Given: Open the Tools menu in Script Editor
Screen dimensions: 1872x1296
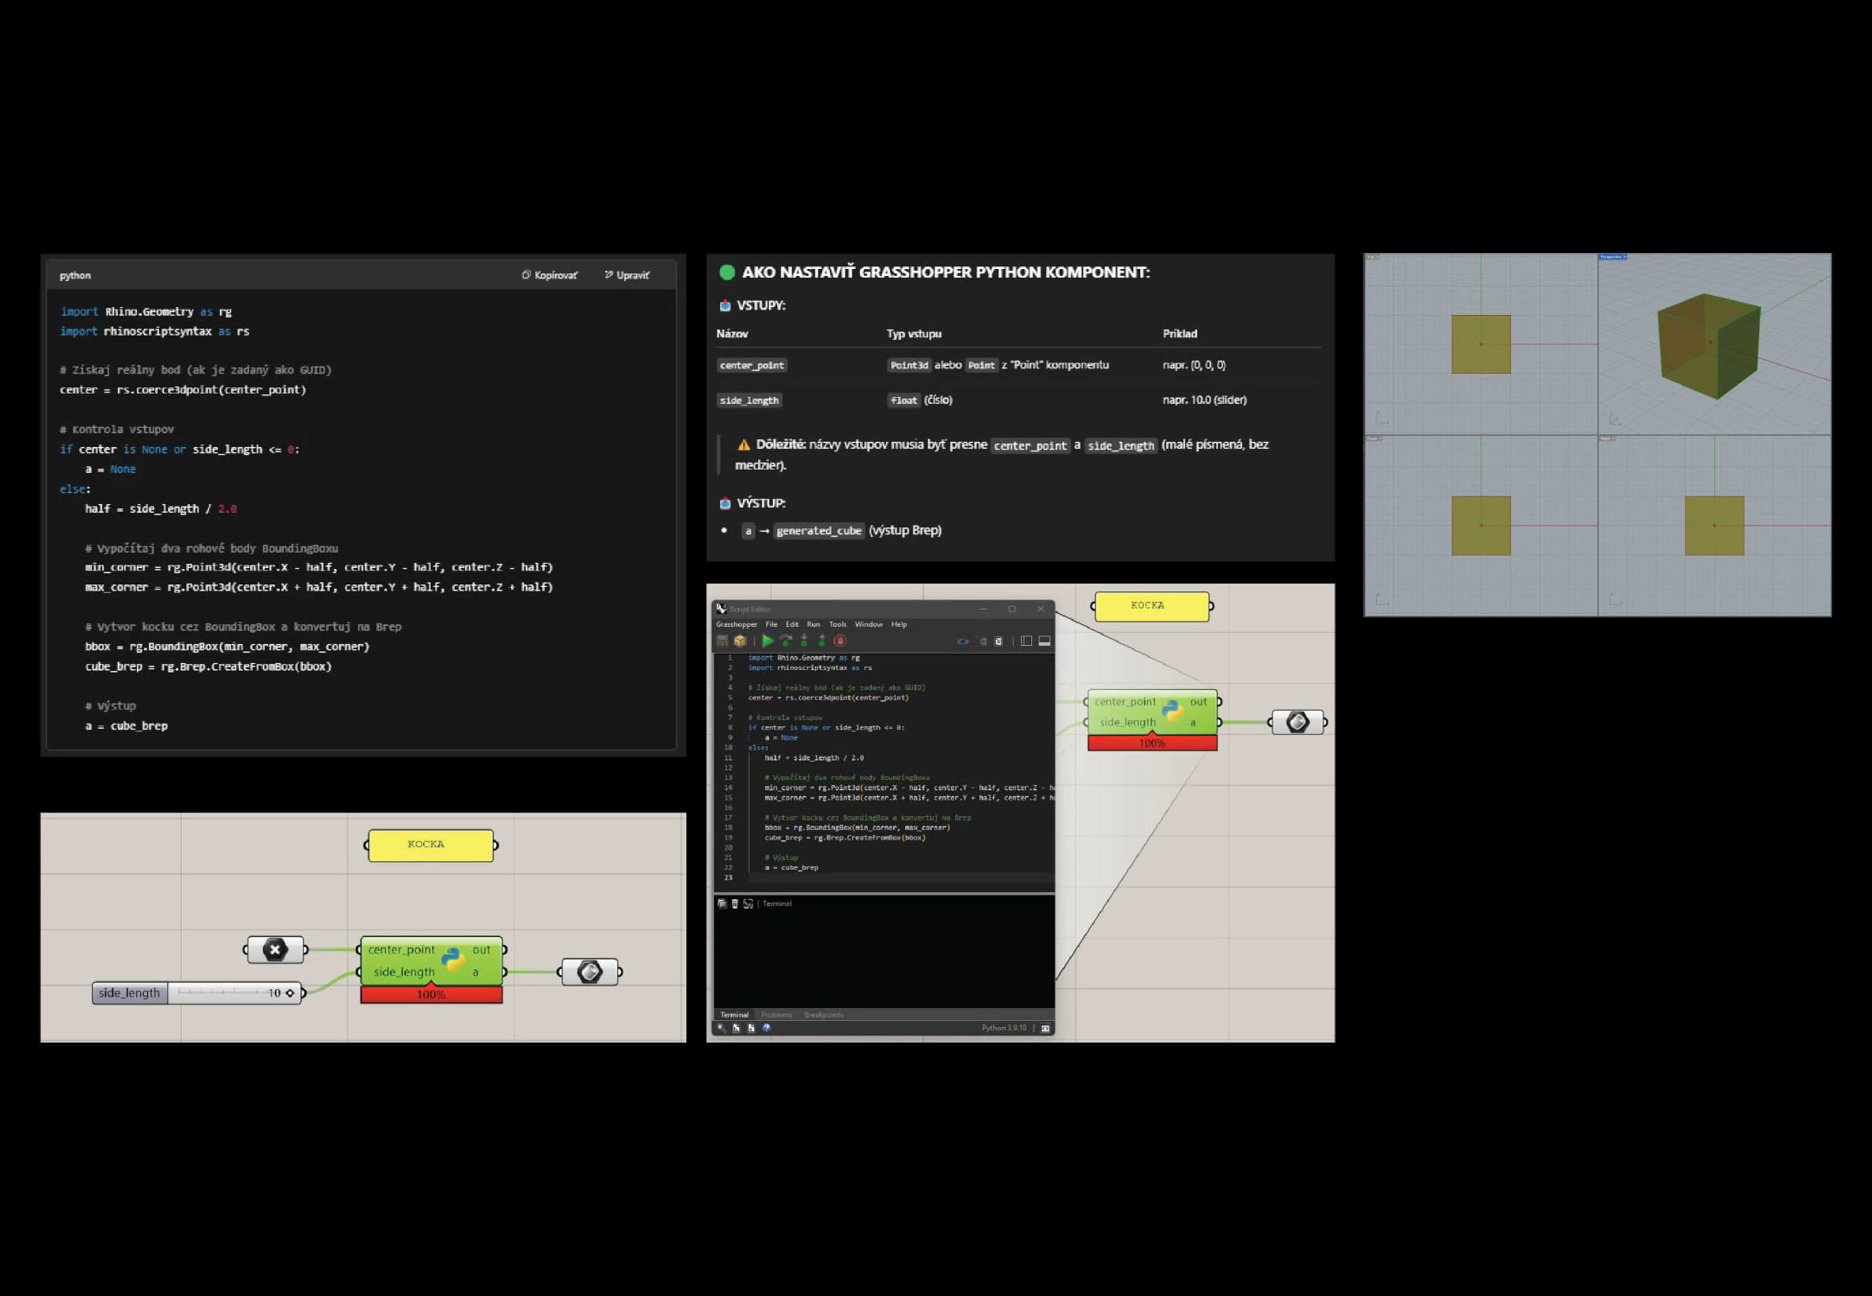Looking at the screenshot, I should [837, 624].
